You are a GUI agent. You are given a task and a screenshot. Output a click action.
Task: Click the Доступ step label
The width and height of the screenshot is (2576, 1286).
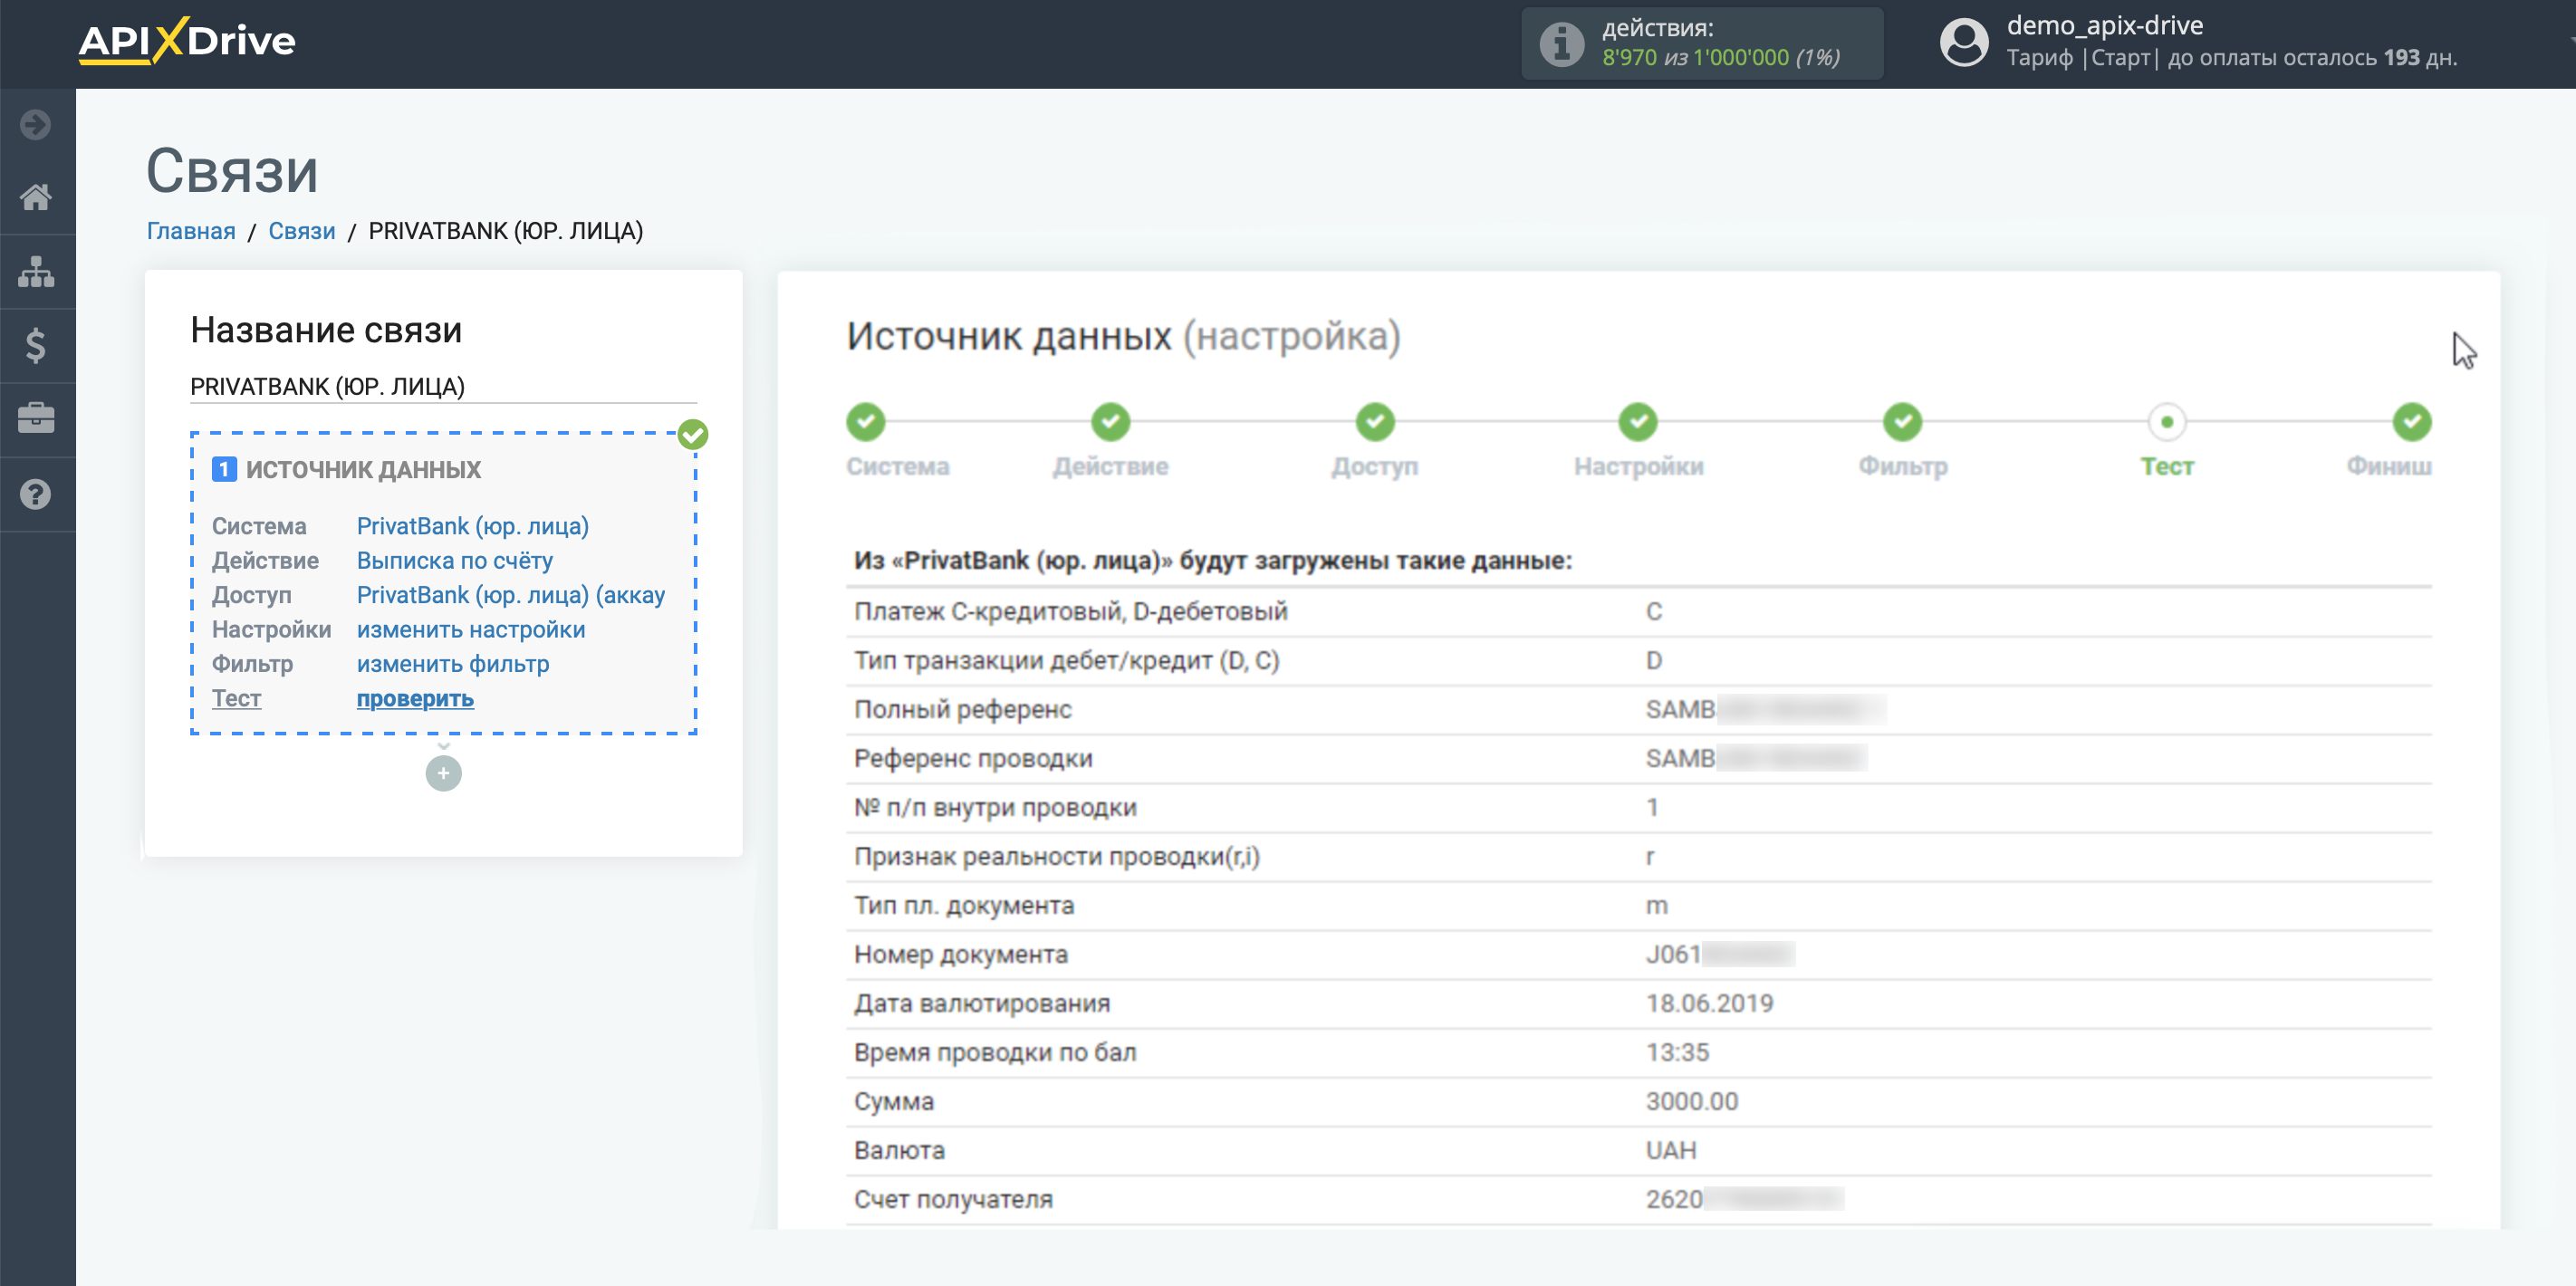click(x=1375, y=467)
